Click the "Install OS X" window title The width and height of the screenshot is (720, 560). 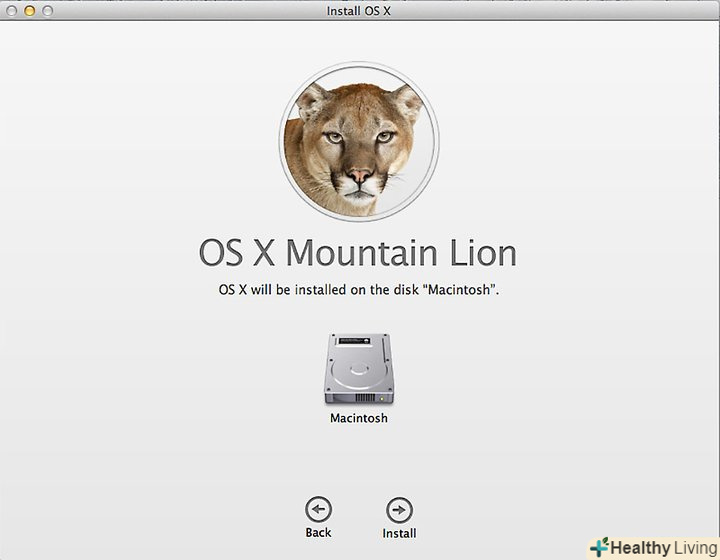point(359,11)
